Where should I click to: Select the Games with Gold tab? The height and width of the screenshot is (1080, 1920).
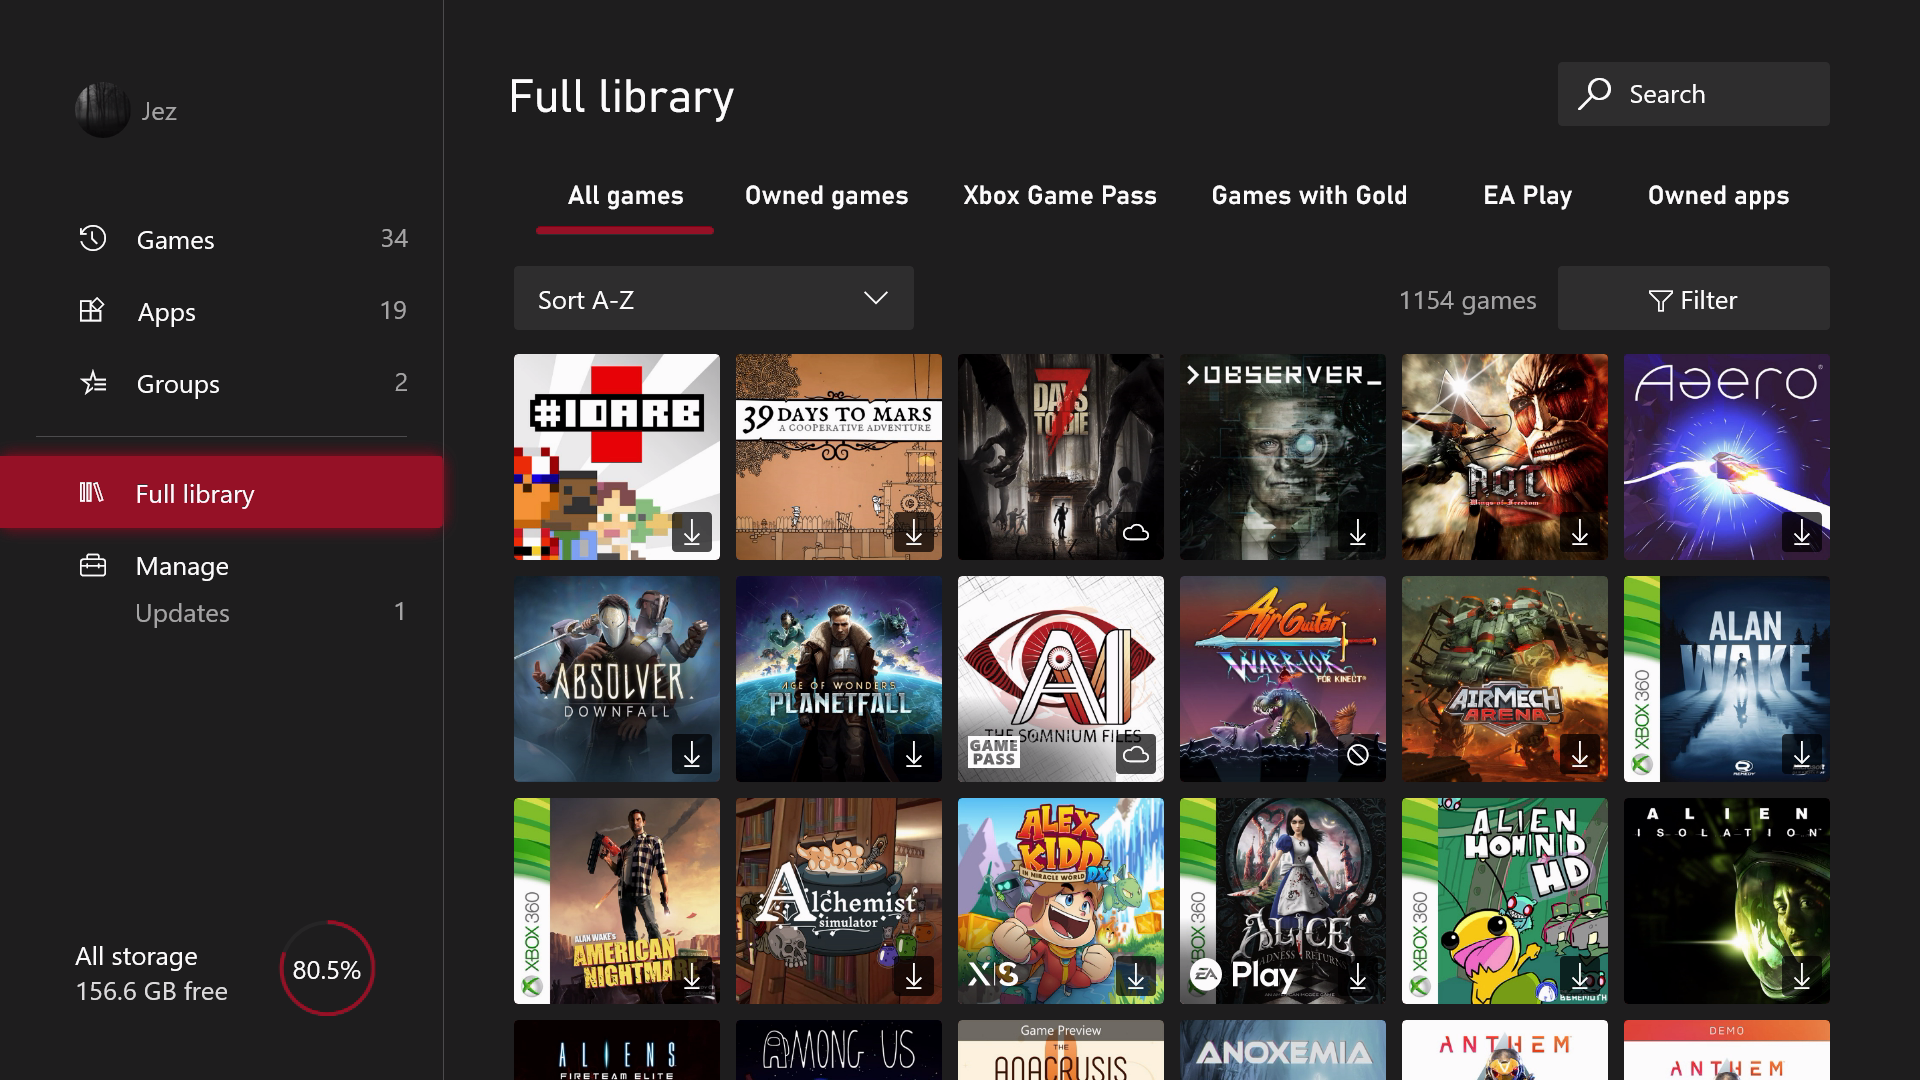point(1309,195)
